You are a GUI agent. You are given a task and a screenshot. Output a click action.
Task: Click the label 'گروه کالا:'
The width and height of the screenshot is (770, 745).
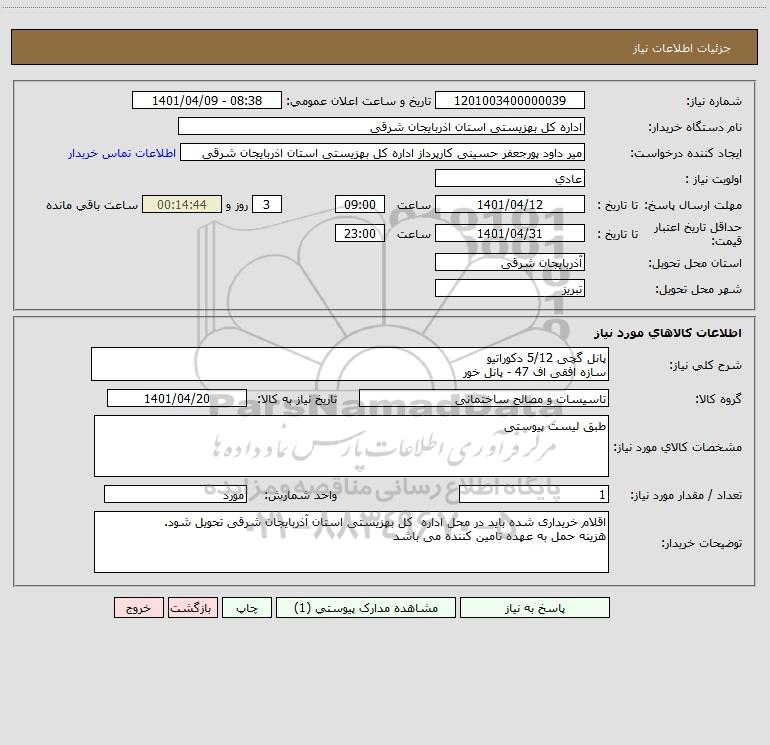[x=718, y=399]
